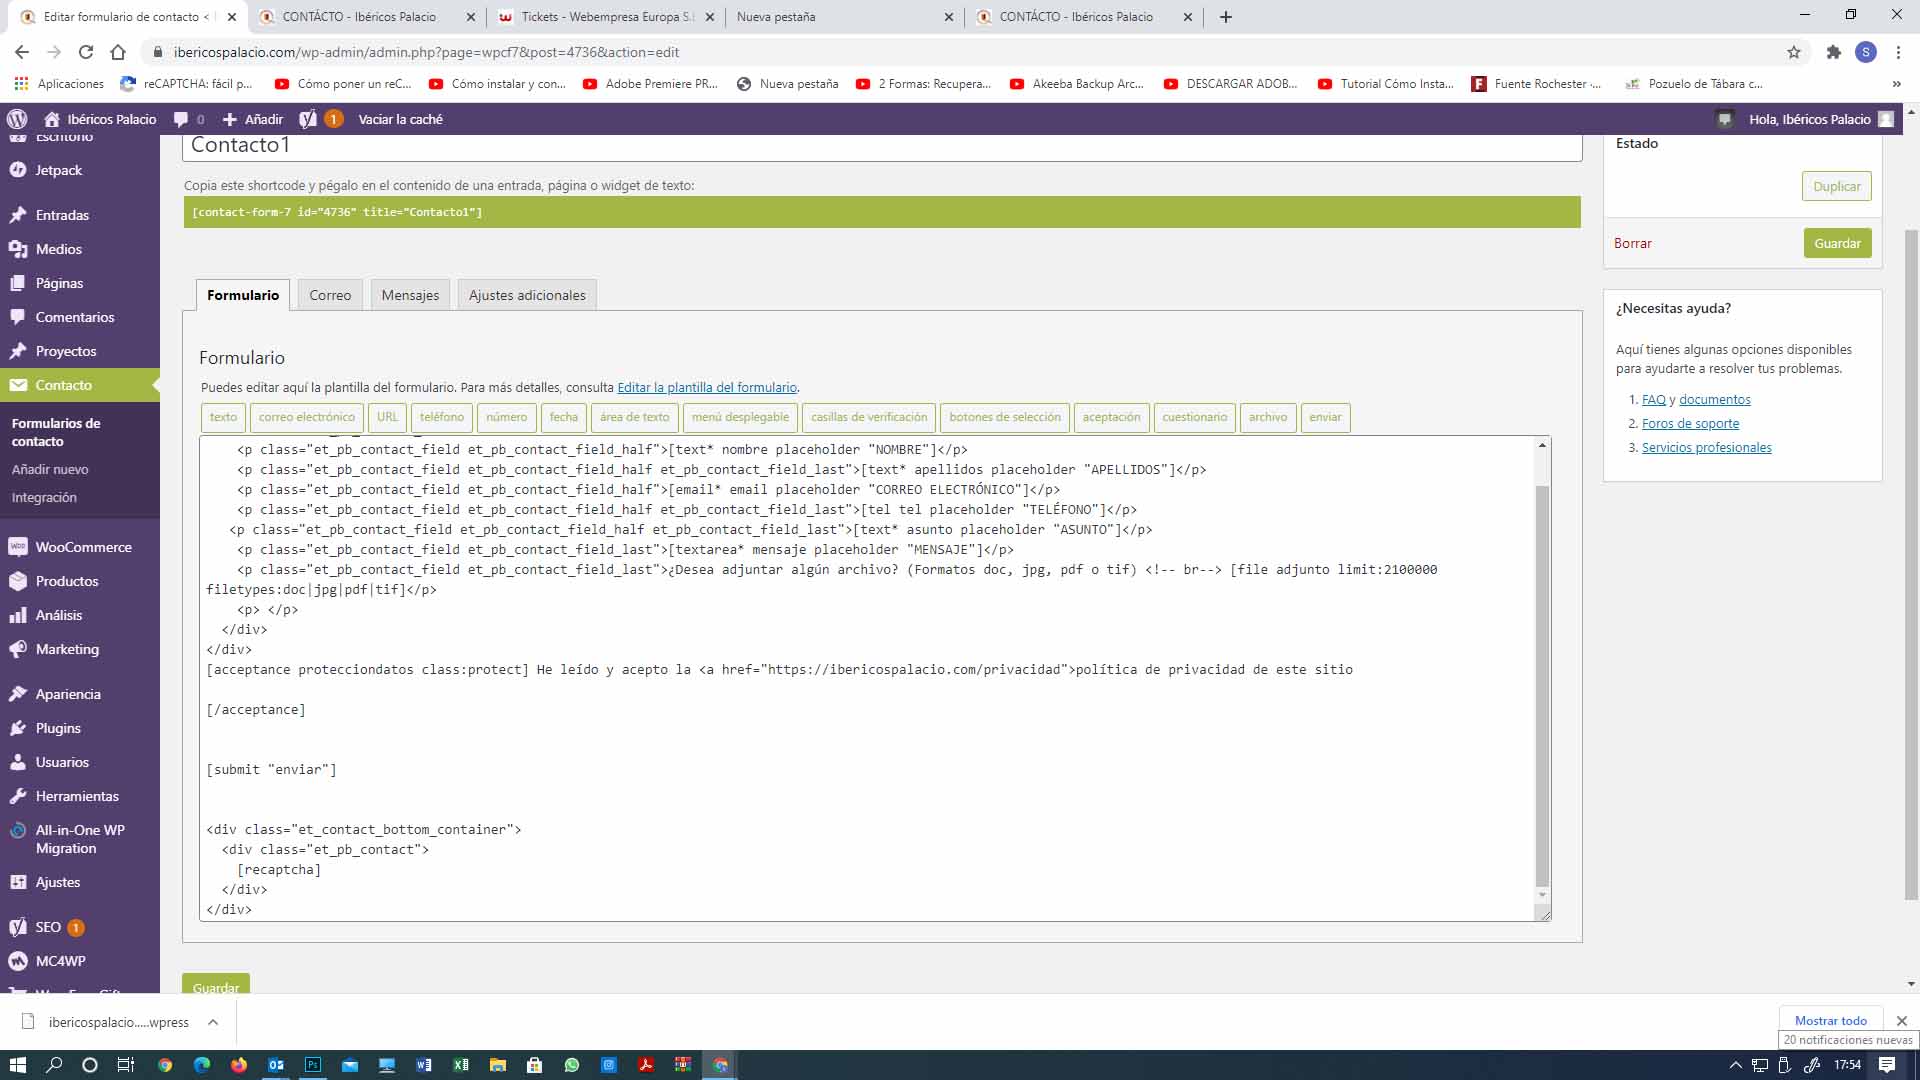Open the Editar la plantilla del formulario link
The height and width of the screenshot is (1080, 1920).
[707, 387]
